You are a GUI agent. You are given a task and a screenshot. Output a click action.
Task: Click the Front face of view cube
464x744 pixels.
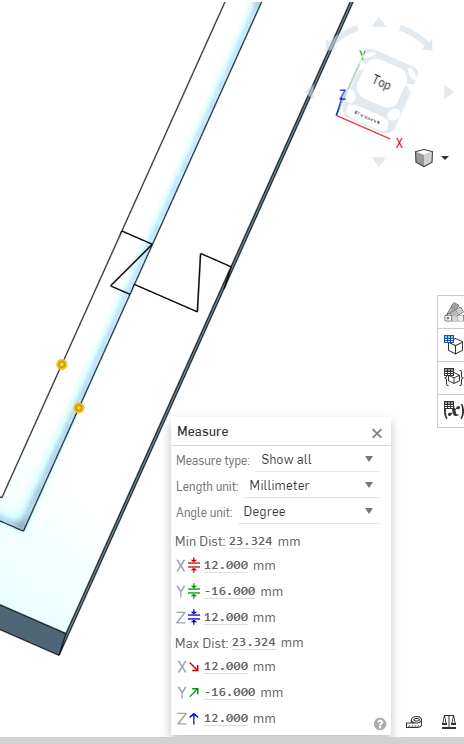tap(368, 117)
